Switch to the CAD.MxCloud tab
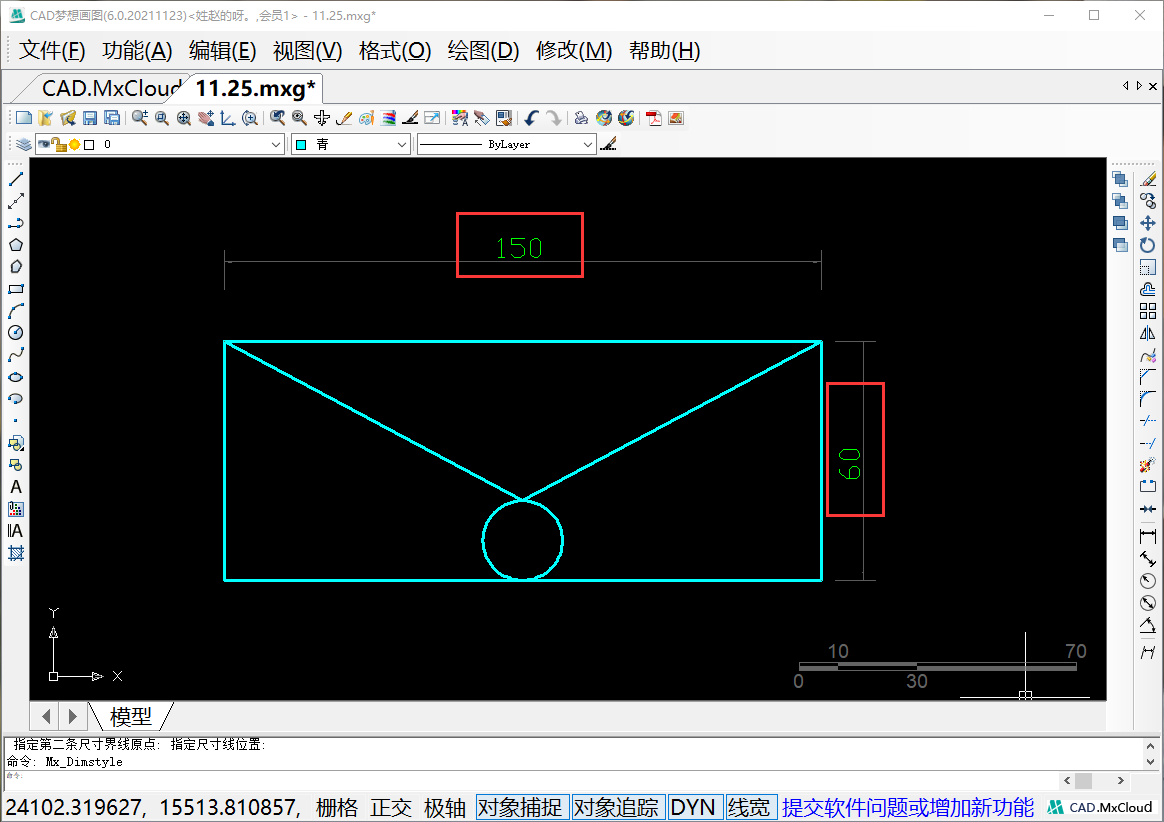Viewport: 1164px width, 822px height. click(110, 88)
